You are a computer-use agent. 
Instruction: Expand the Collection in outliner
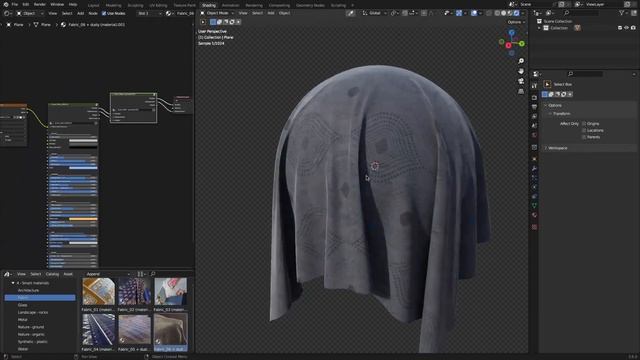tap(539, 28)
